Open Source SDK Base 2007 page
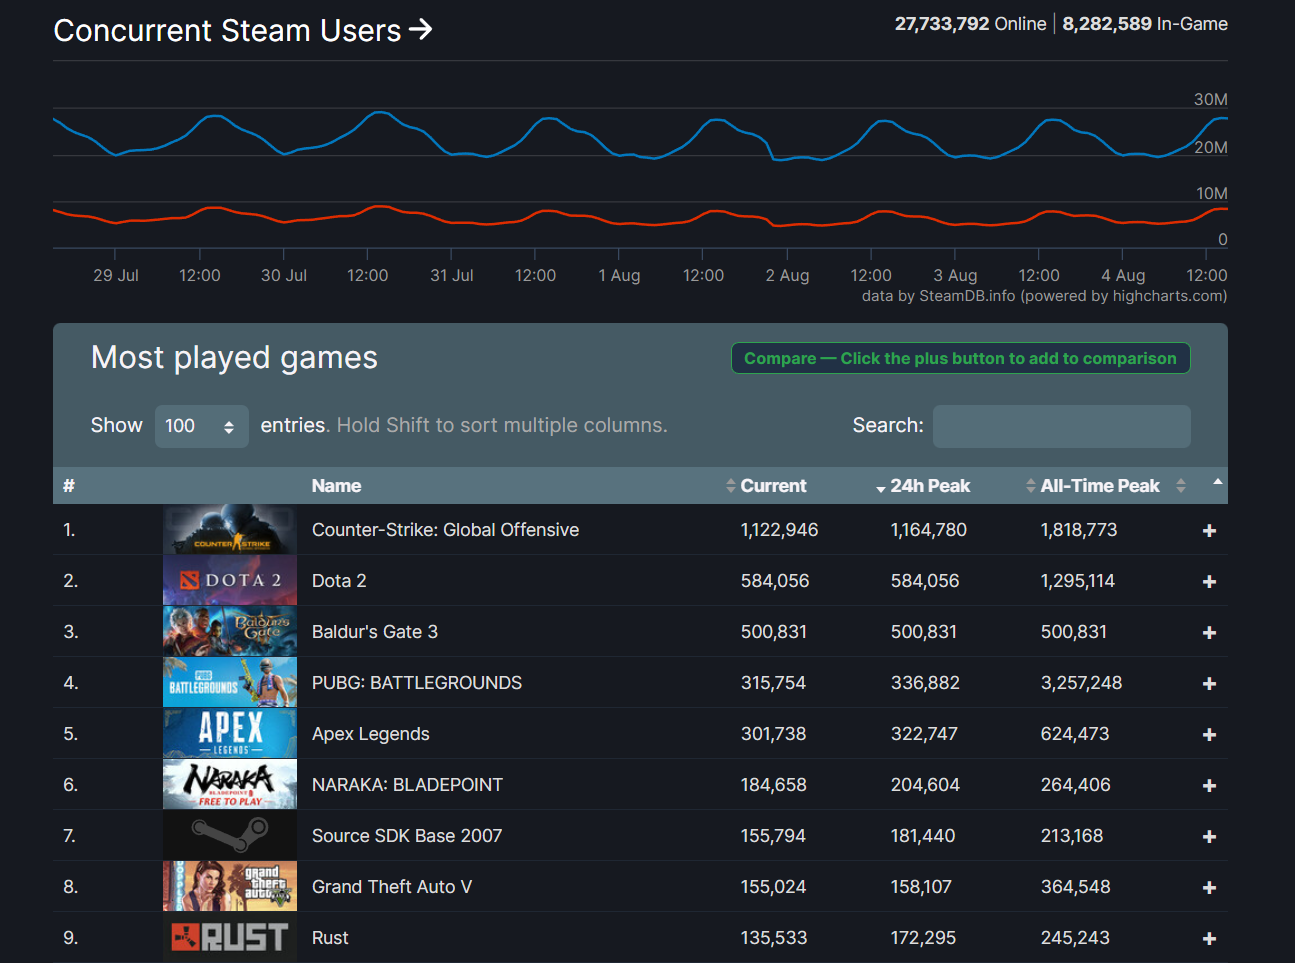 point(407,836)
